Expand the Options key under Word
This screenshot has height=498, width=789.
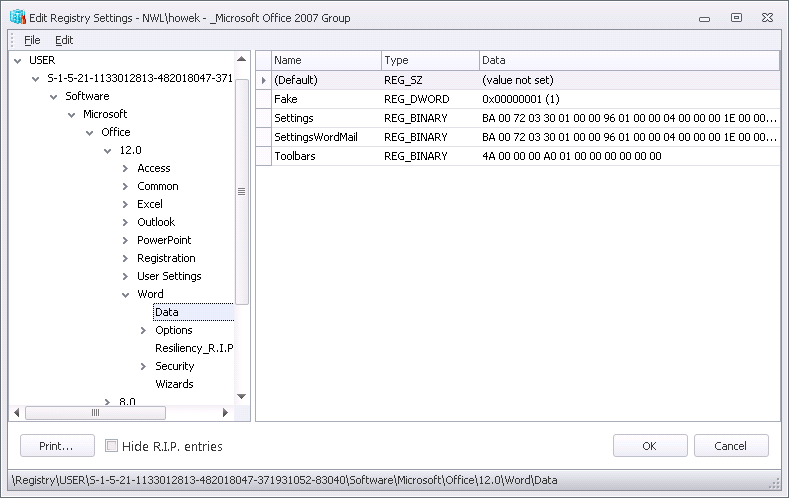[143, 330]
